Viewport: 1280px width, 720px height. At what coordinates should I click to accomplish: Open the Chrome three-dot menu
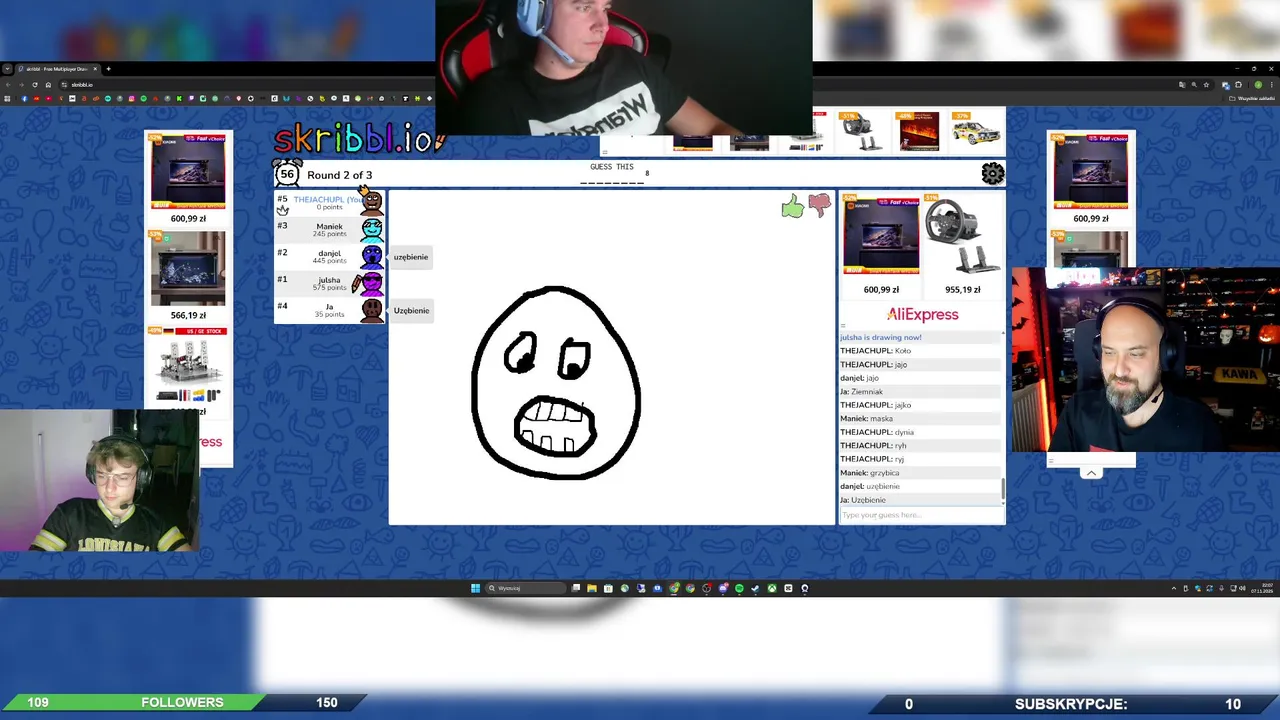point(1271,84)
